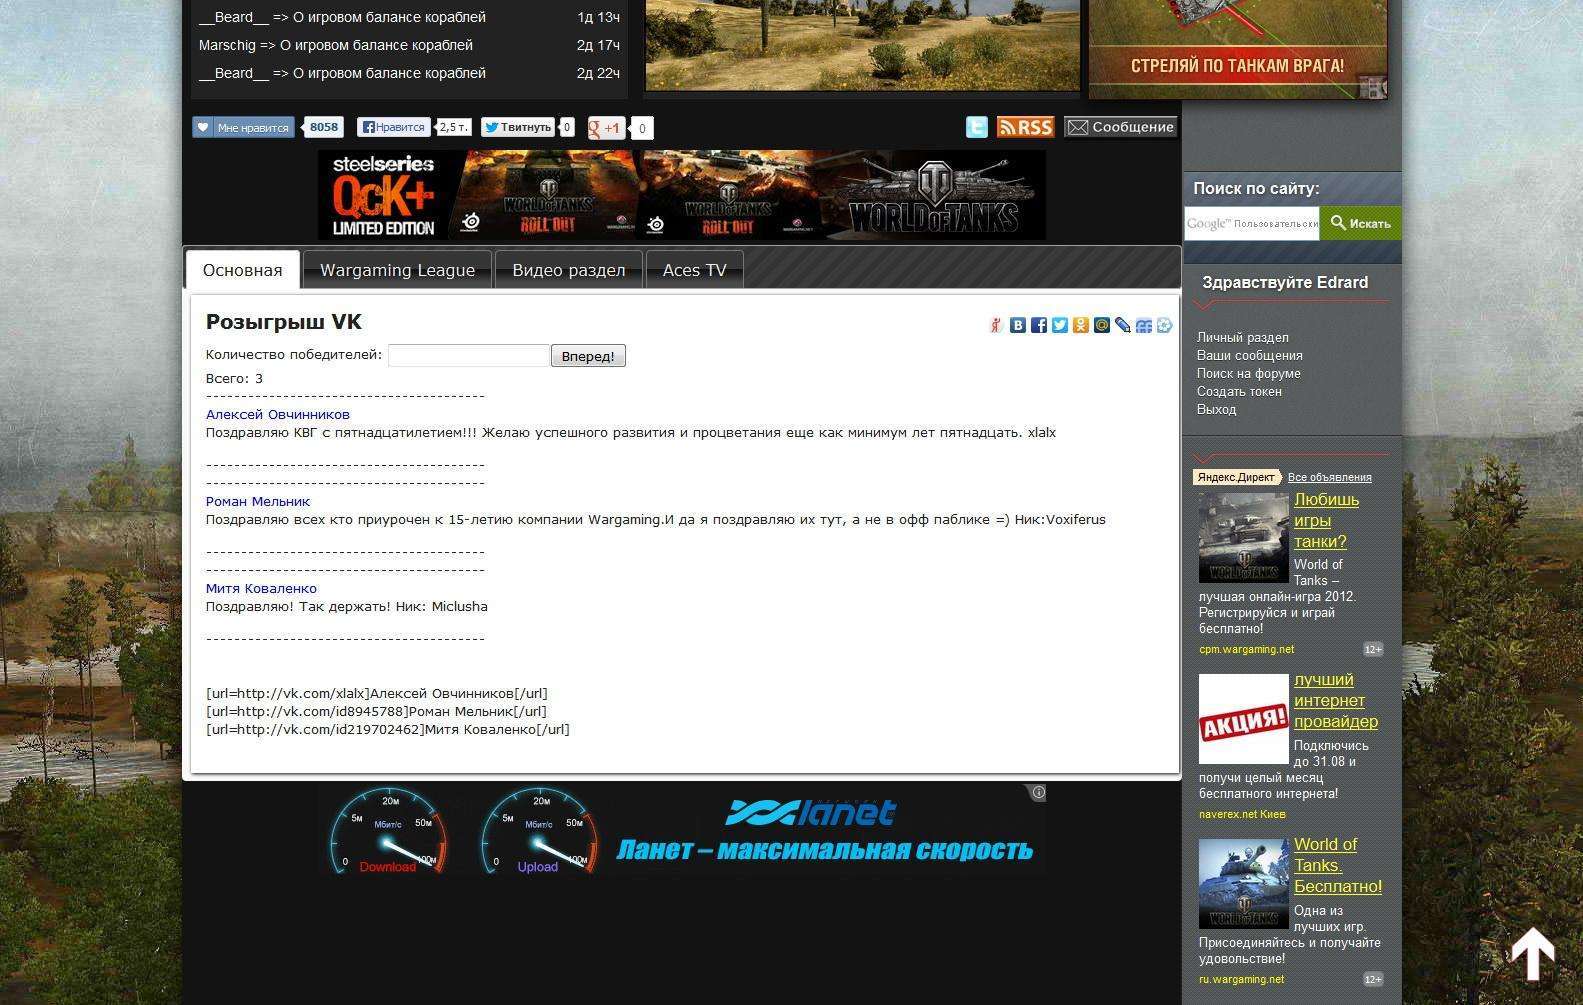Click the 'Розыгрыш VK' heading
Image resolution: width=1583 pixels, height=1005 pixels.
click(x=284, y=322)
